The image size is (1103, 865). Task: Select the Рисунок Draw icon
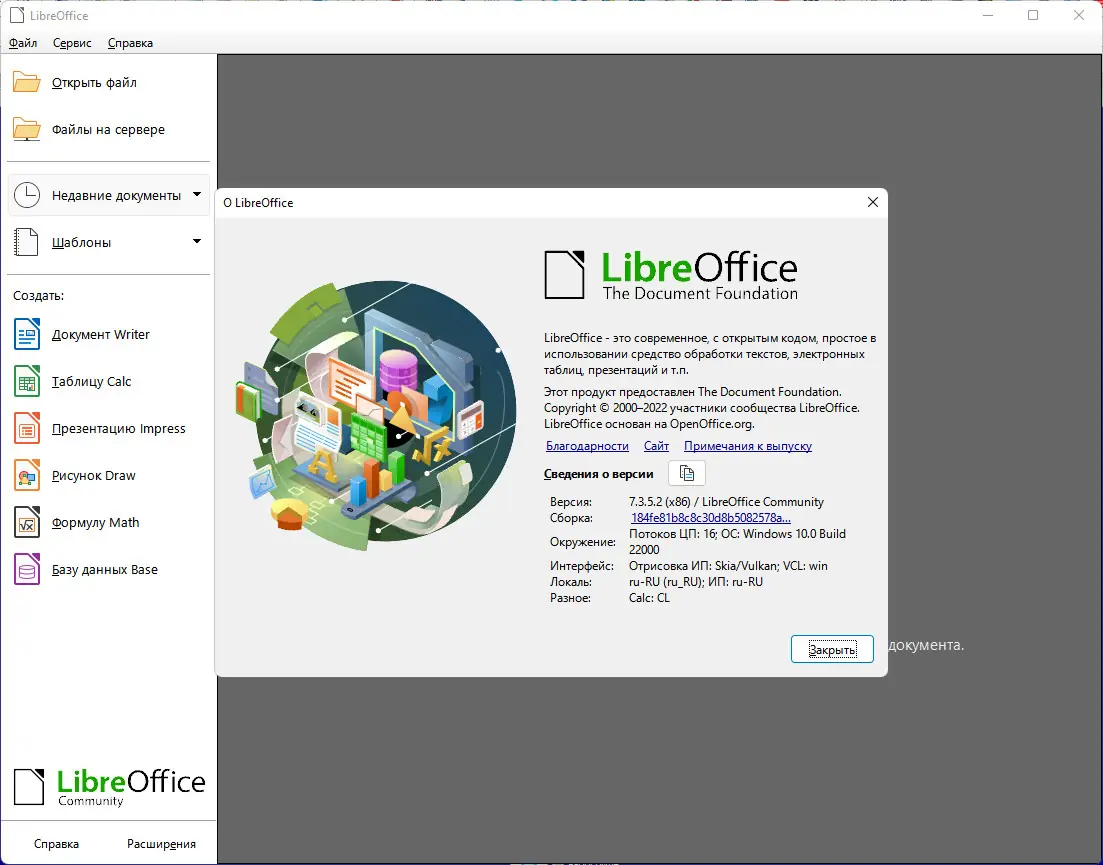tap(29, 475)
